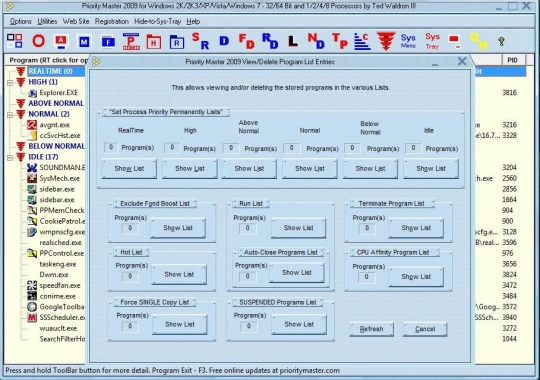Screen dimensions: 540x380
Task: Click the black 'L' toolbar icon
Action: coord(292,41)
